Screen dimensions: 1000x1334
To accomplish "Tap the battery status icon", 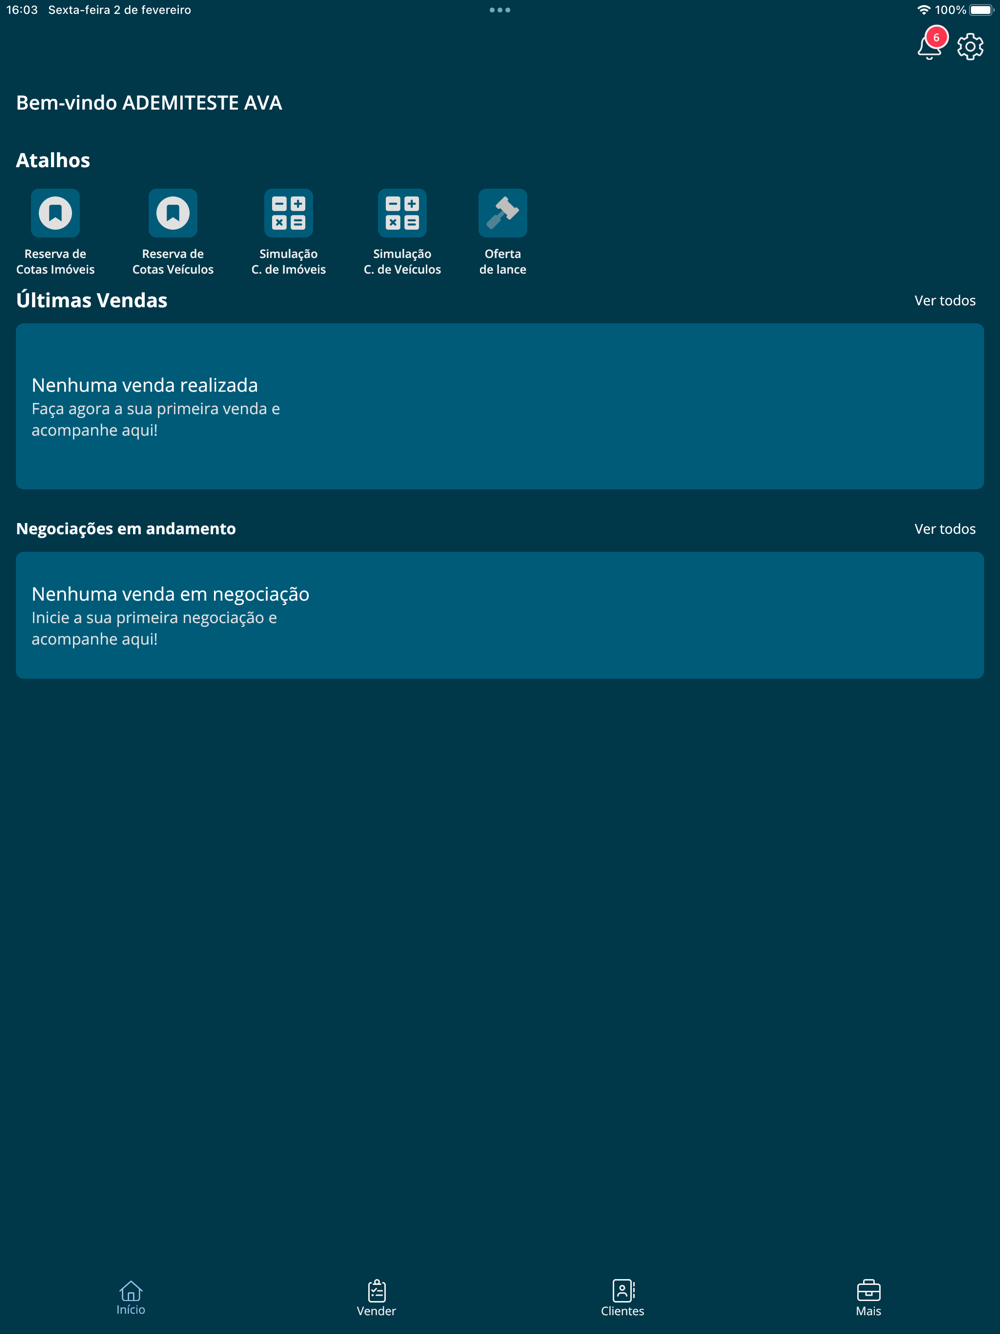I will pos(982,10).
